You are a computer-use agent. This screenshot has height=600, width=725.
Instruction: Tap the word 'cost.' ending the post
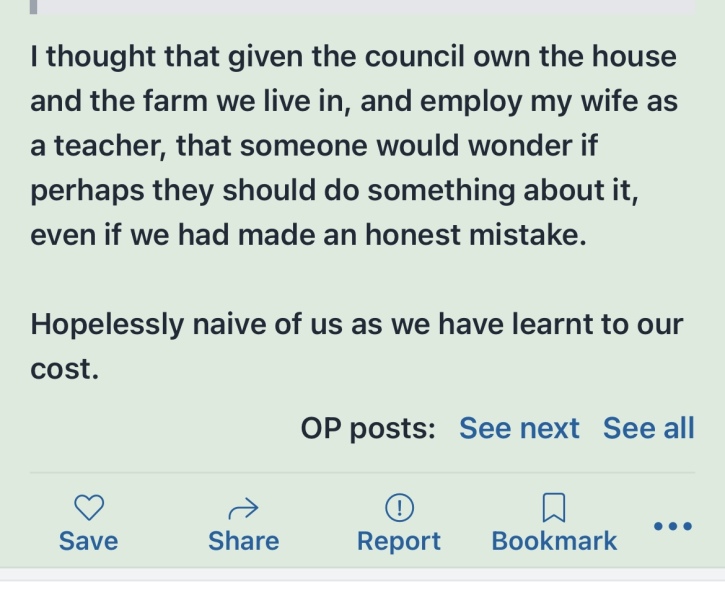pyautogui.click(x=64, y=369)
